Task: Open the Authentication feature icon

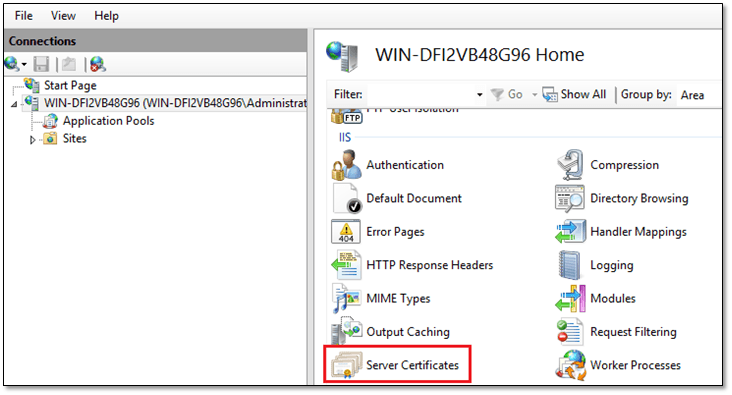Action: pos(346,165)
